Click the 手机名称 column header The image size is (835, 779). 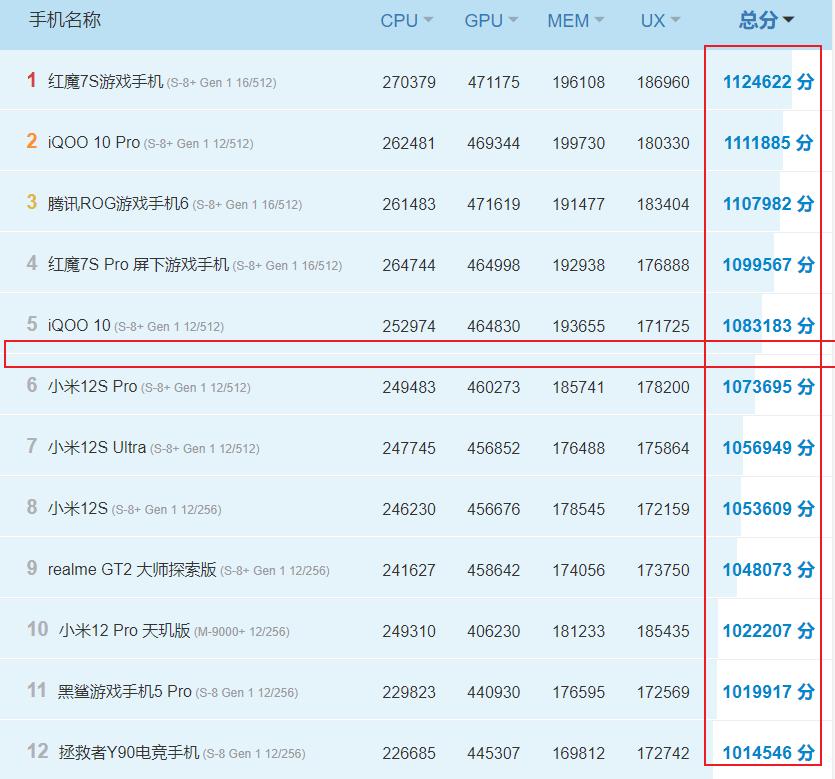pos(64,20)
